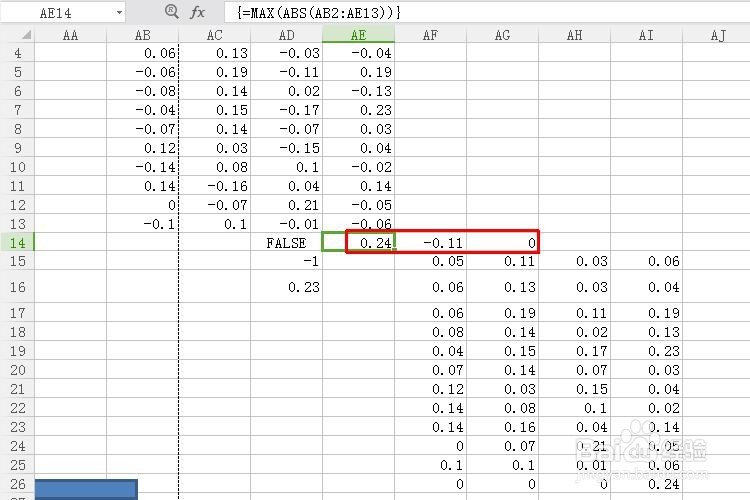The width and height of the screenshot is (750, 500).
Task: Select column header AJ
Action: click(716, 35)
